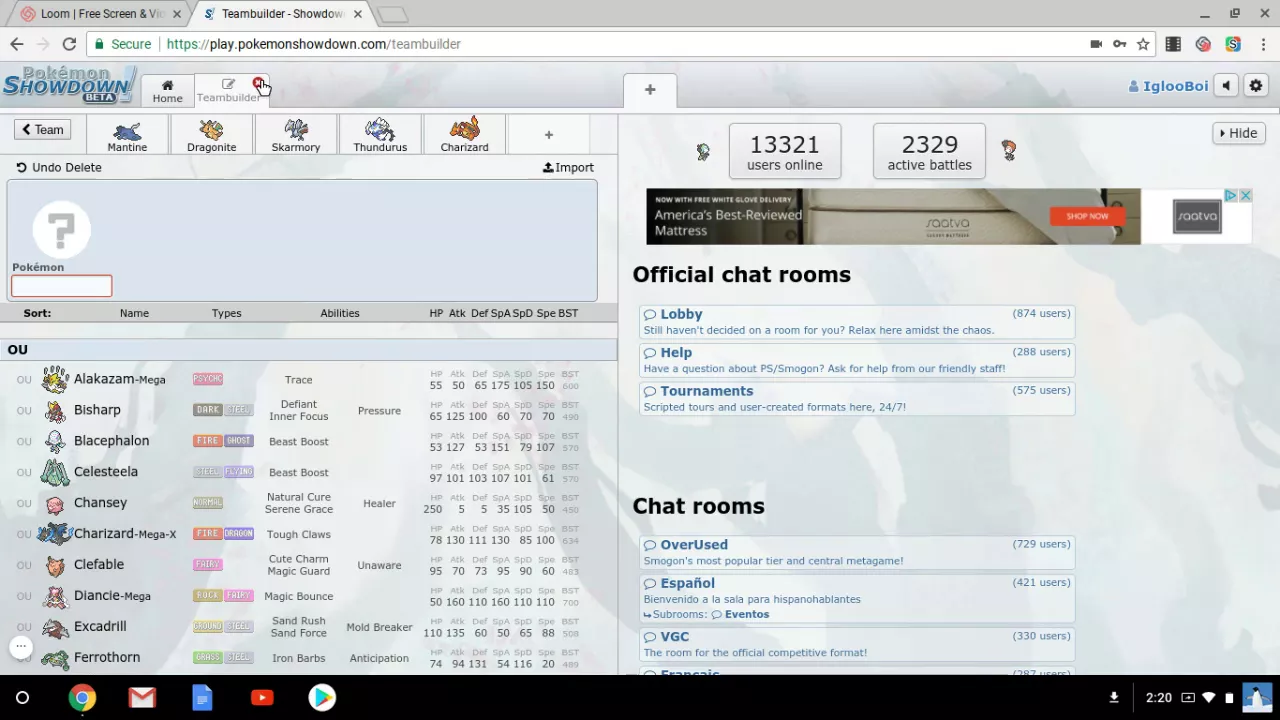Add new Pokémon slot with plus
Image resolution: width=1280 pixels, height=720 pixels.
click(548, 135)
